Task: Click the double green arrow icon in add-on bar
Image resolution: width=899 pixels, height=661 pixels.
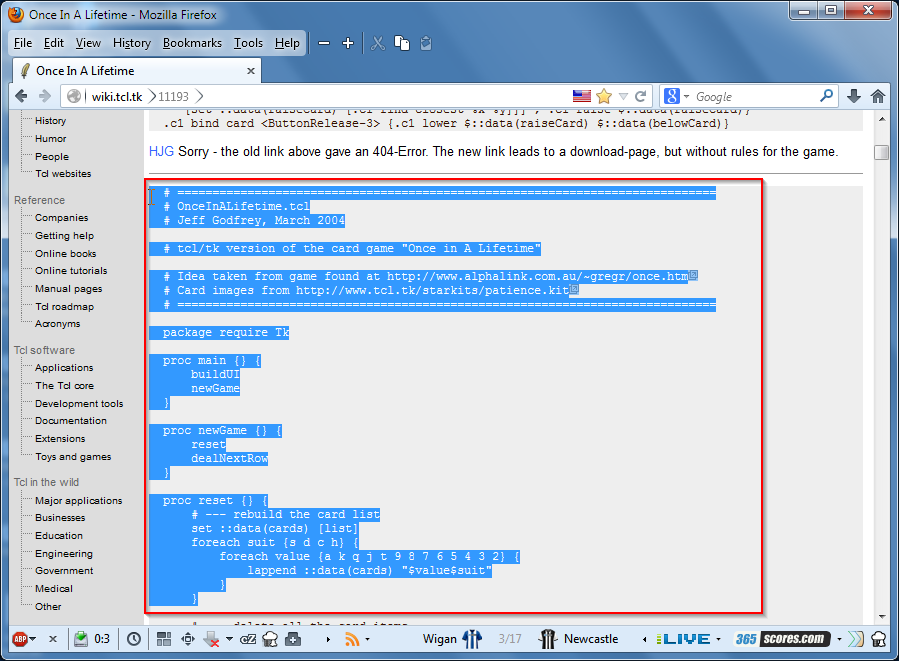Action: click(855, 639)
